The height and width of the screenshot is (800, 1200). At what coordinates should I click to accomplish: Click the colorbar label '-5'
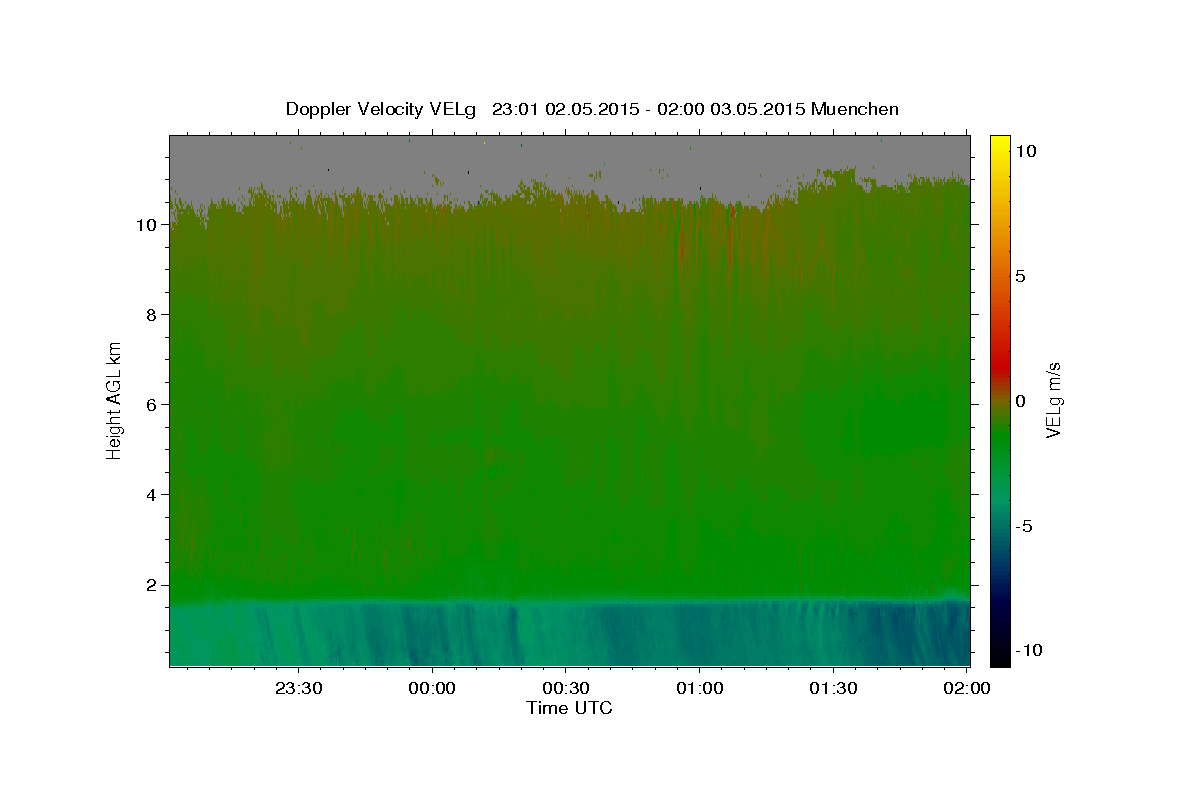click(1024, 526)
